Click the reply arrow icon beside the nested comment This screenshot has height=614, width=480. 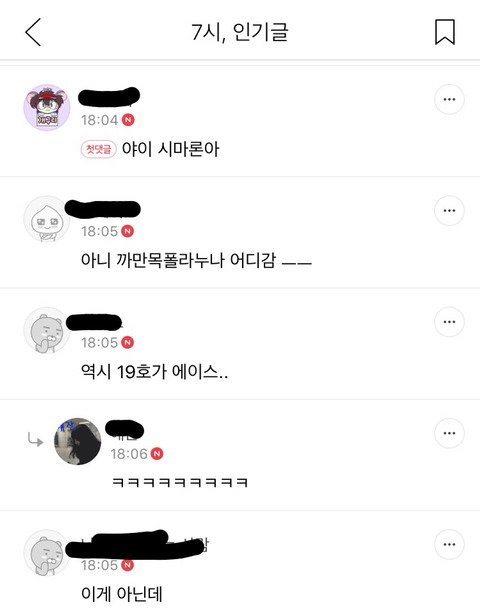(x=35, y=440)
